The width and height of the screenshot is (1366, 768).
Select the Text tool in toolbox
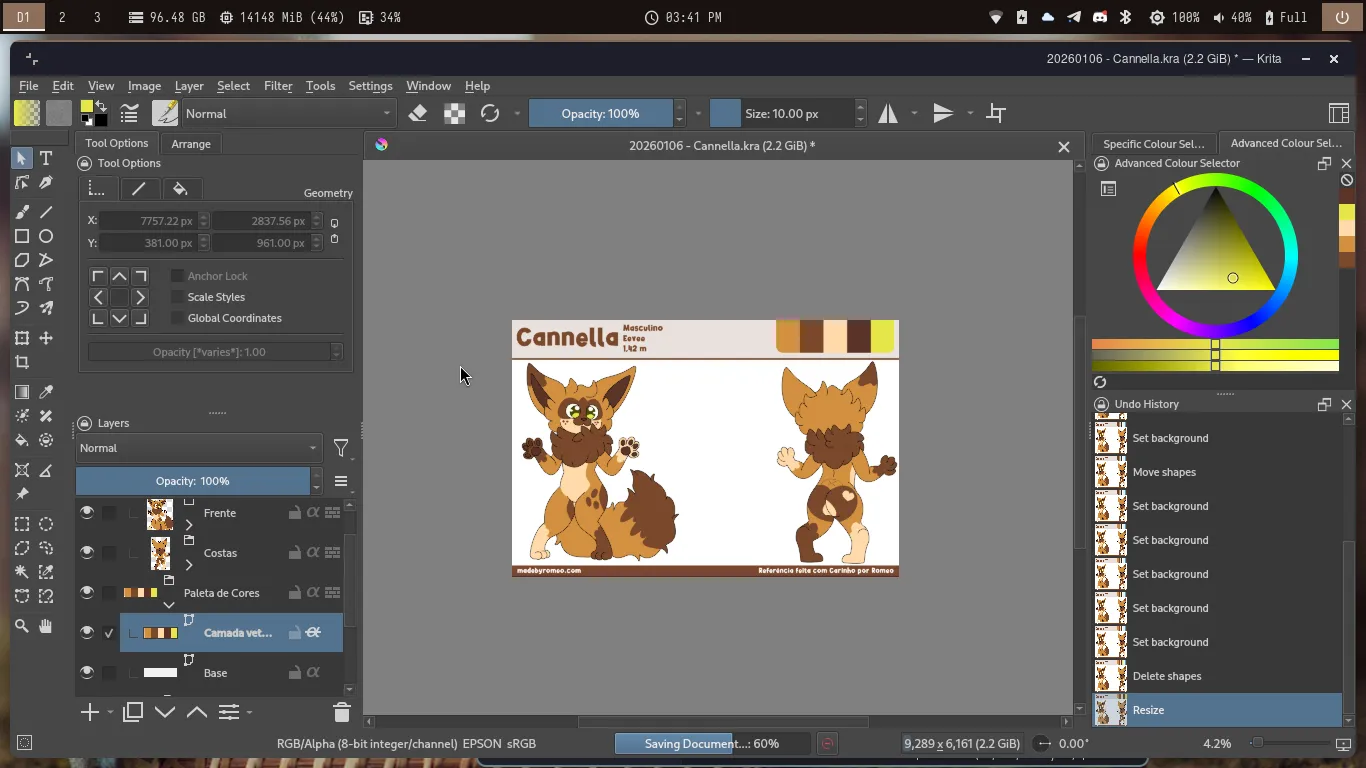46,159
